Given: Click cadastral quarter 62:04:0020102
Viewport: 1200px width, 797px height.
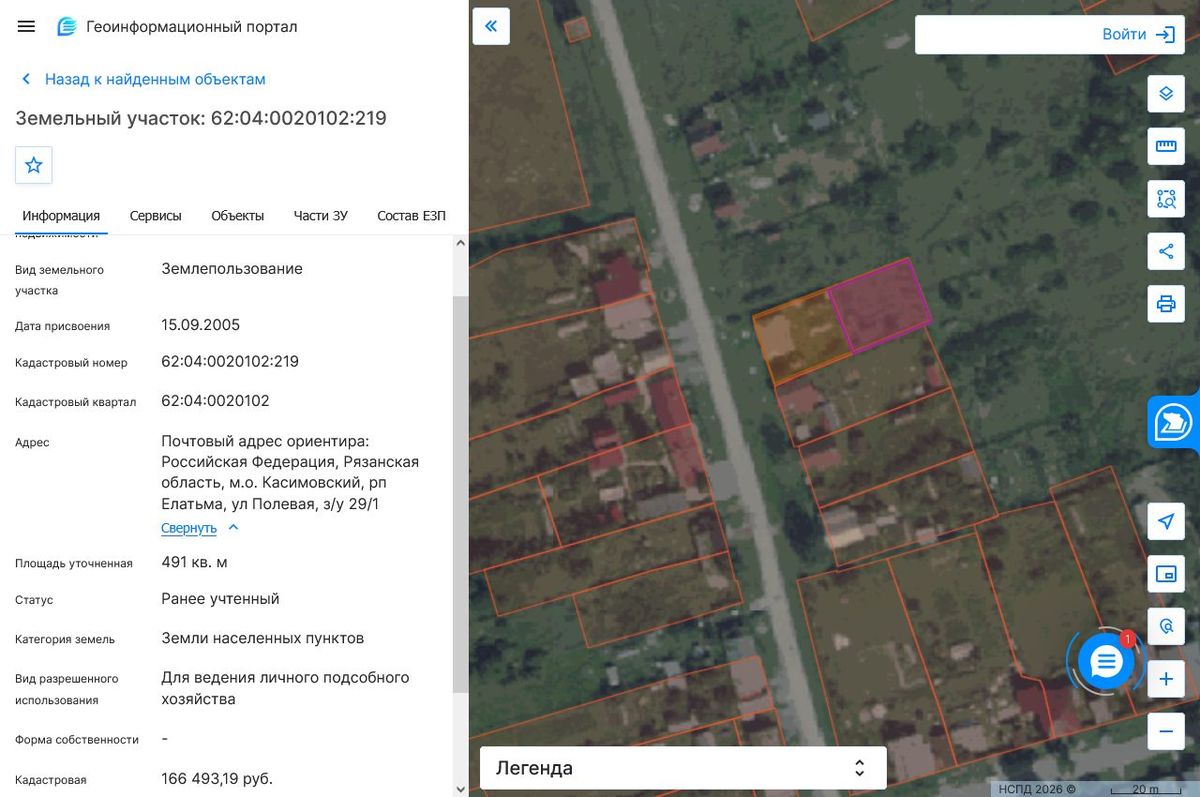Looking at the screenshot, I should click(x=215, y=401).
